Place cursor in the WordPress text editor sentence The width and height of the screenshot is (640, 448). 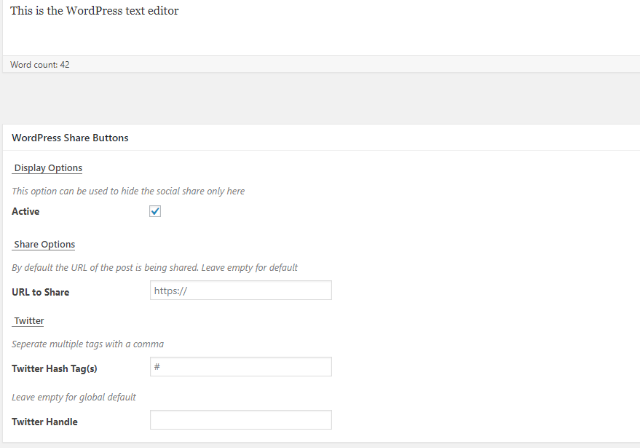click(94, 11)
